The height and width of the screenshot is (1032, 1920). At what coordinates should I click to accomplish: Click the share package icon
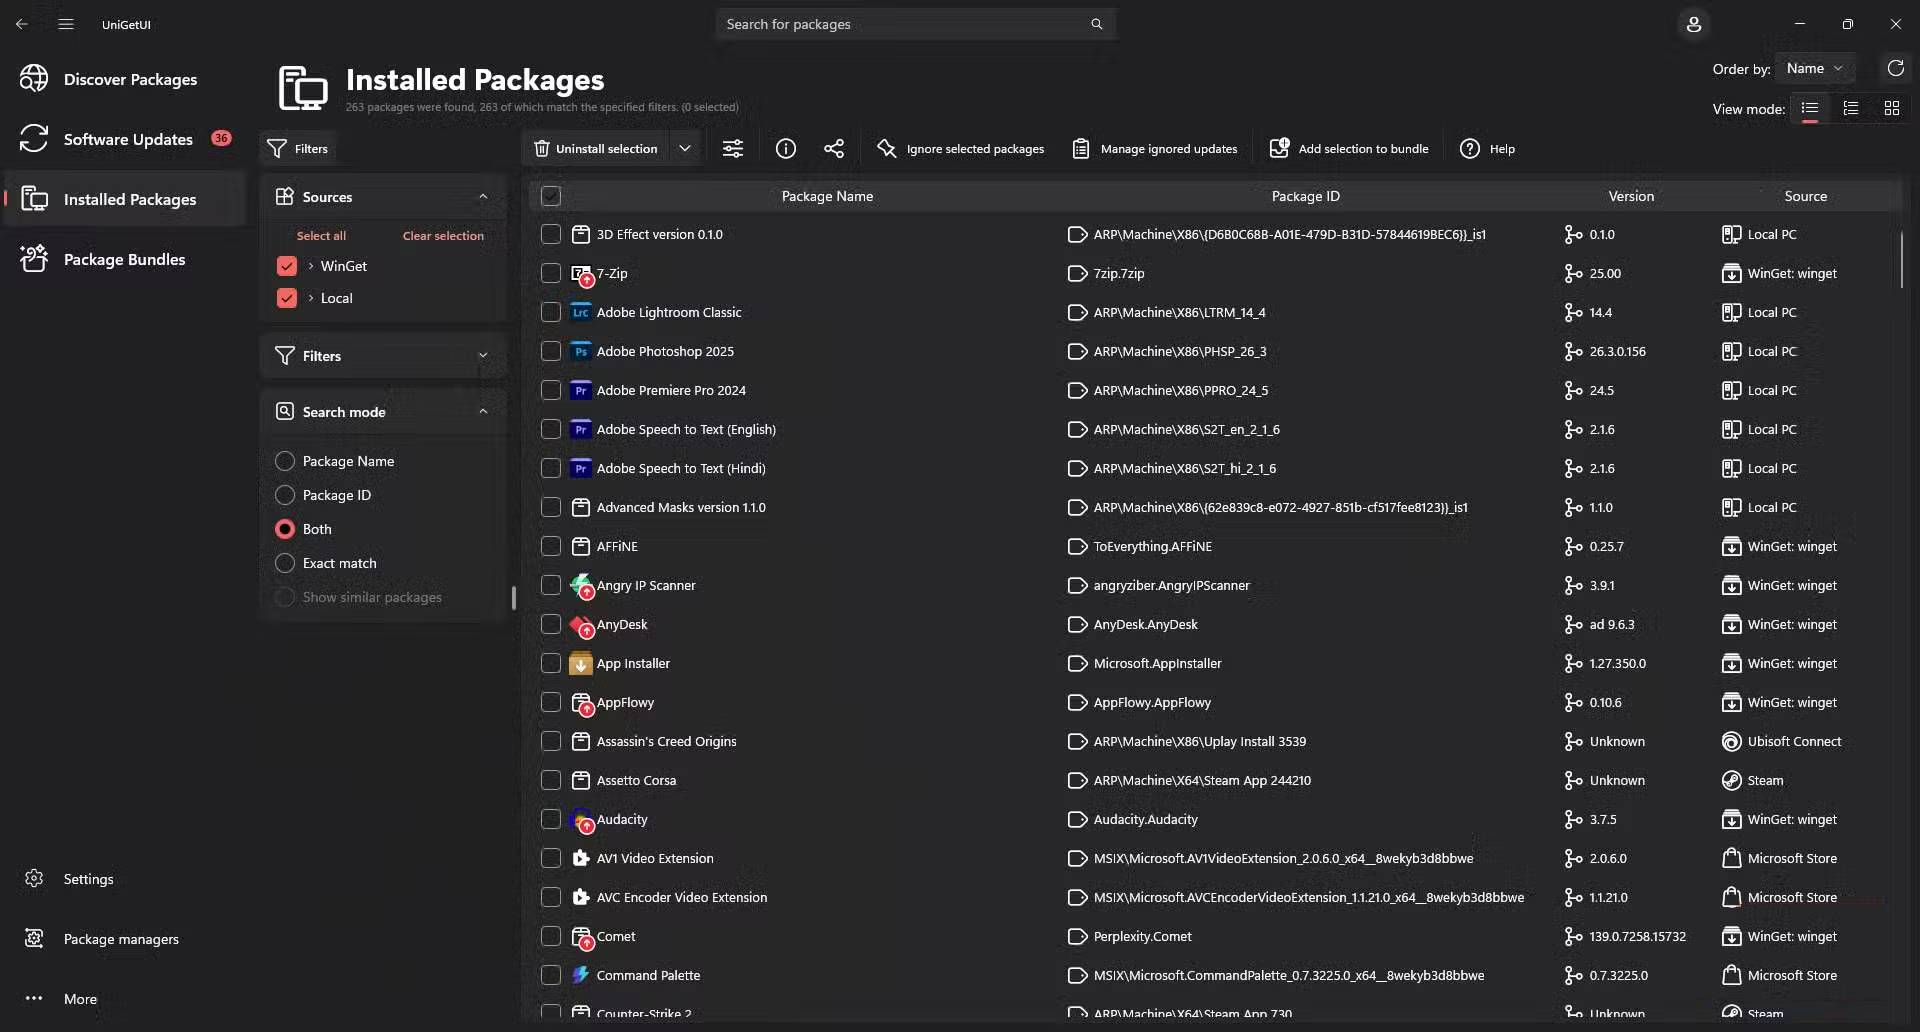pos(834,149)
